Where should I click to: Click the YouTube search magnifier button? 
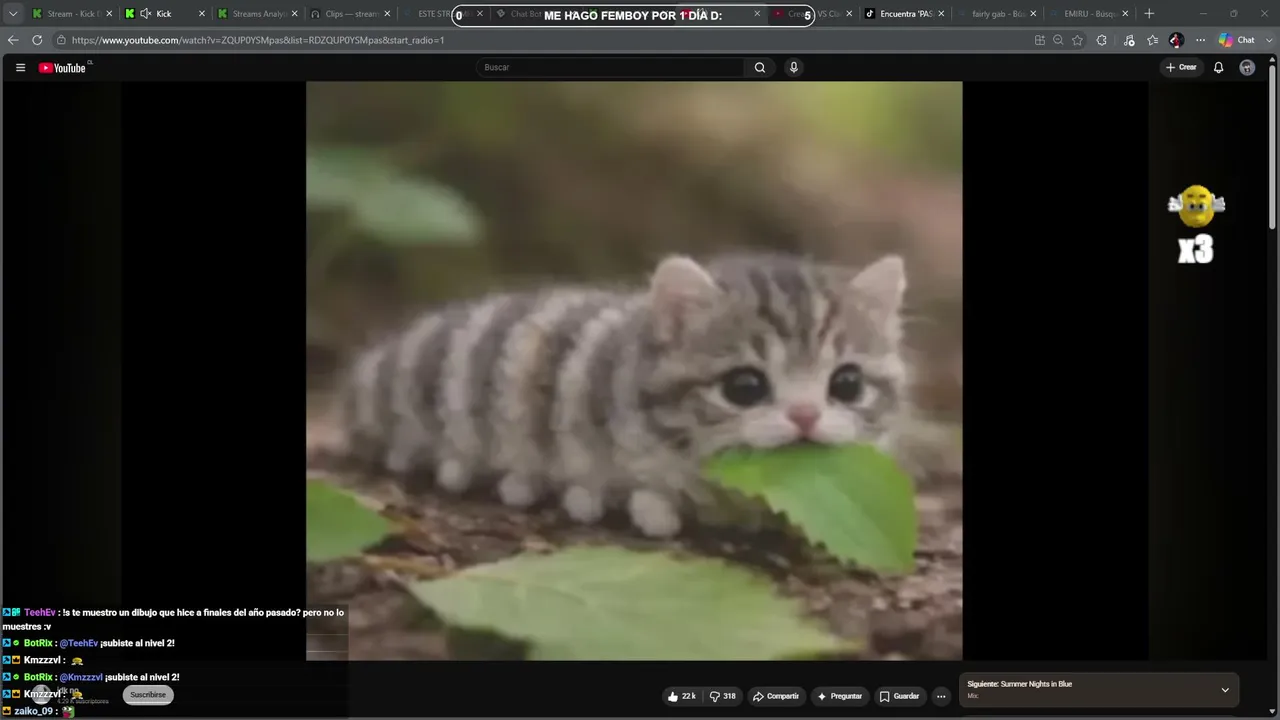[x=760, y=68]
